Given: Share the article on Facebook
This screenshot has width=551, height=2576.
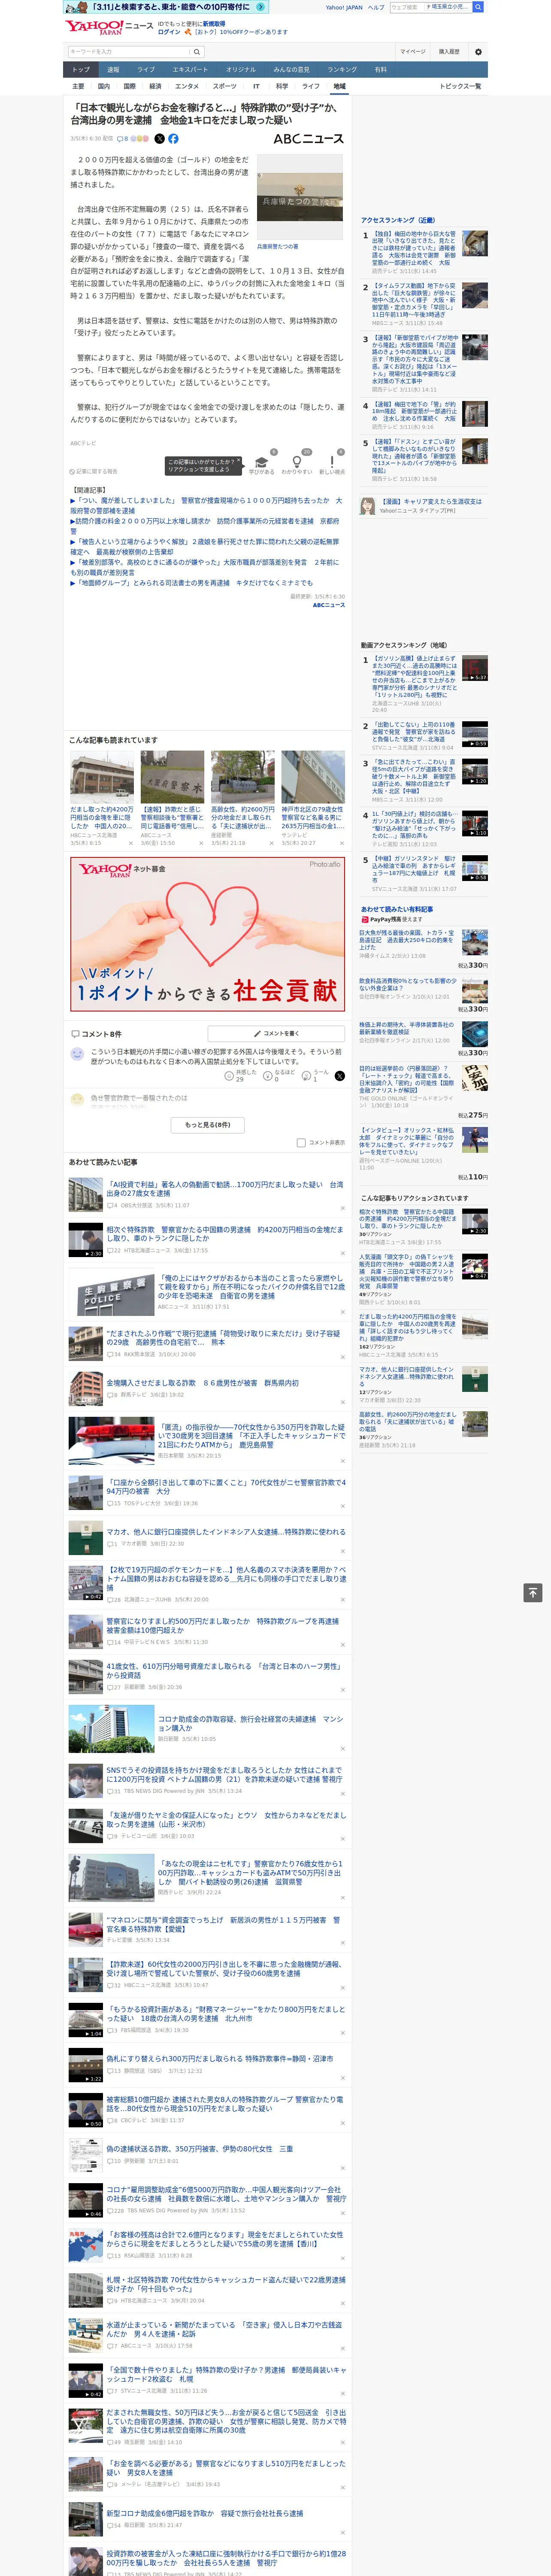Looking at the screenshot, I should tap(173, 139).
